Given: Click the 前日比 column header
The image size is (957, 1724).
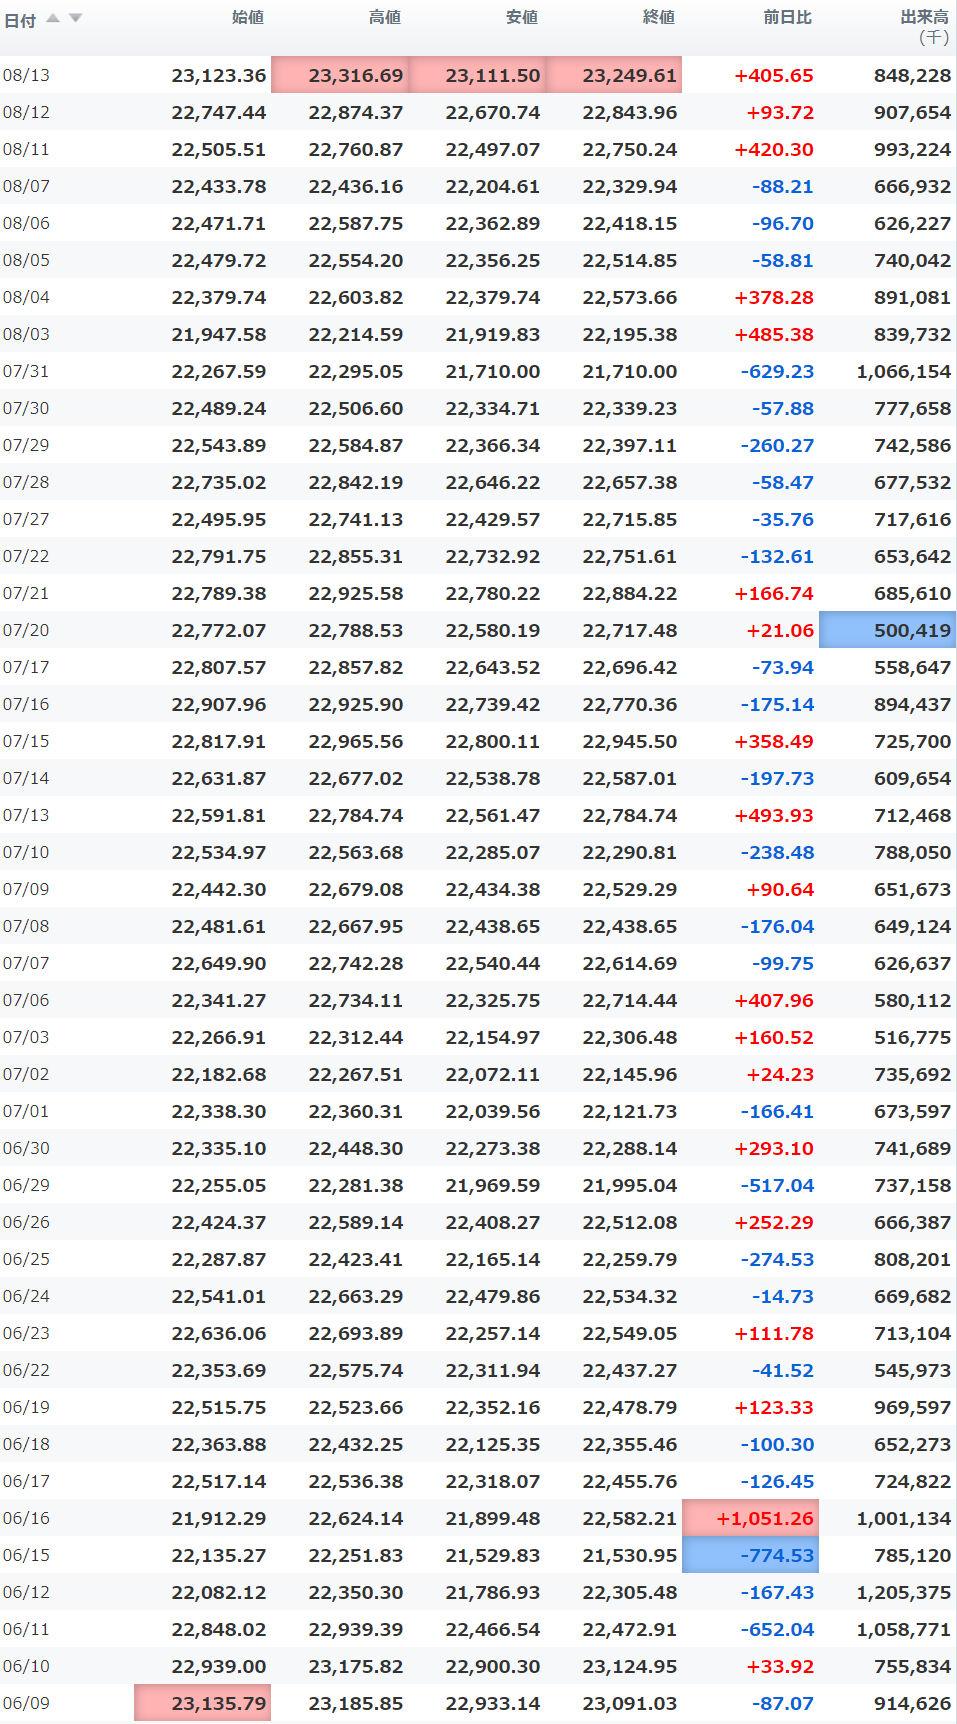Looking at the screenshot, I should pyautogui.click(x=787, y=17).
